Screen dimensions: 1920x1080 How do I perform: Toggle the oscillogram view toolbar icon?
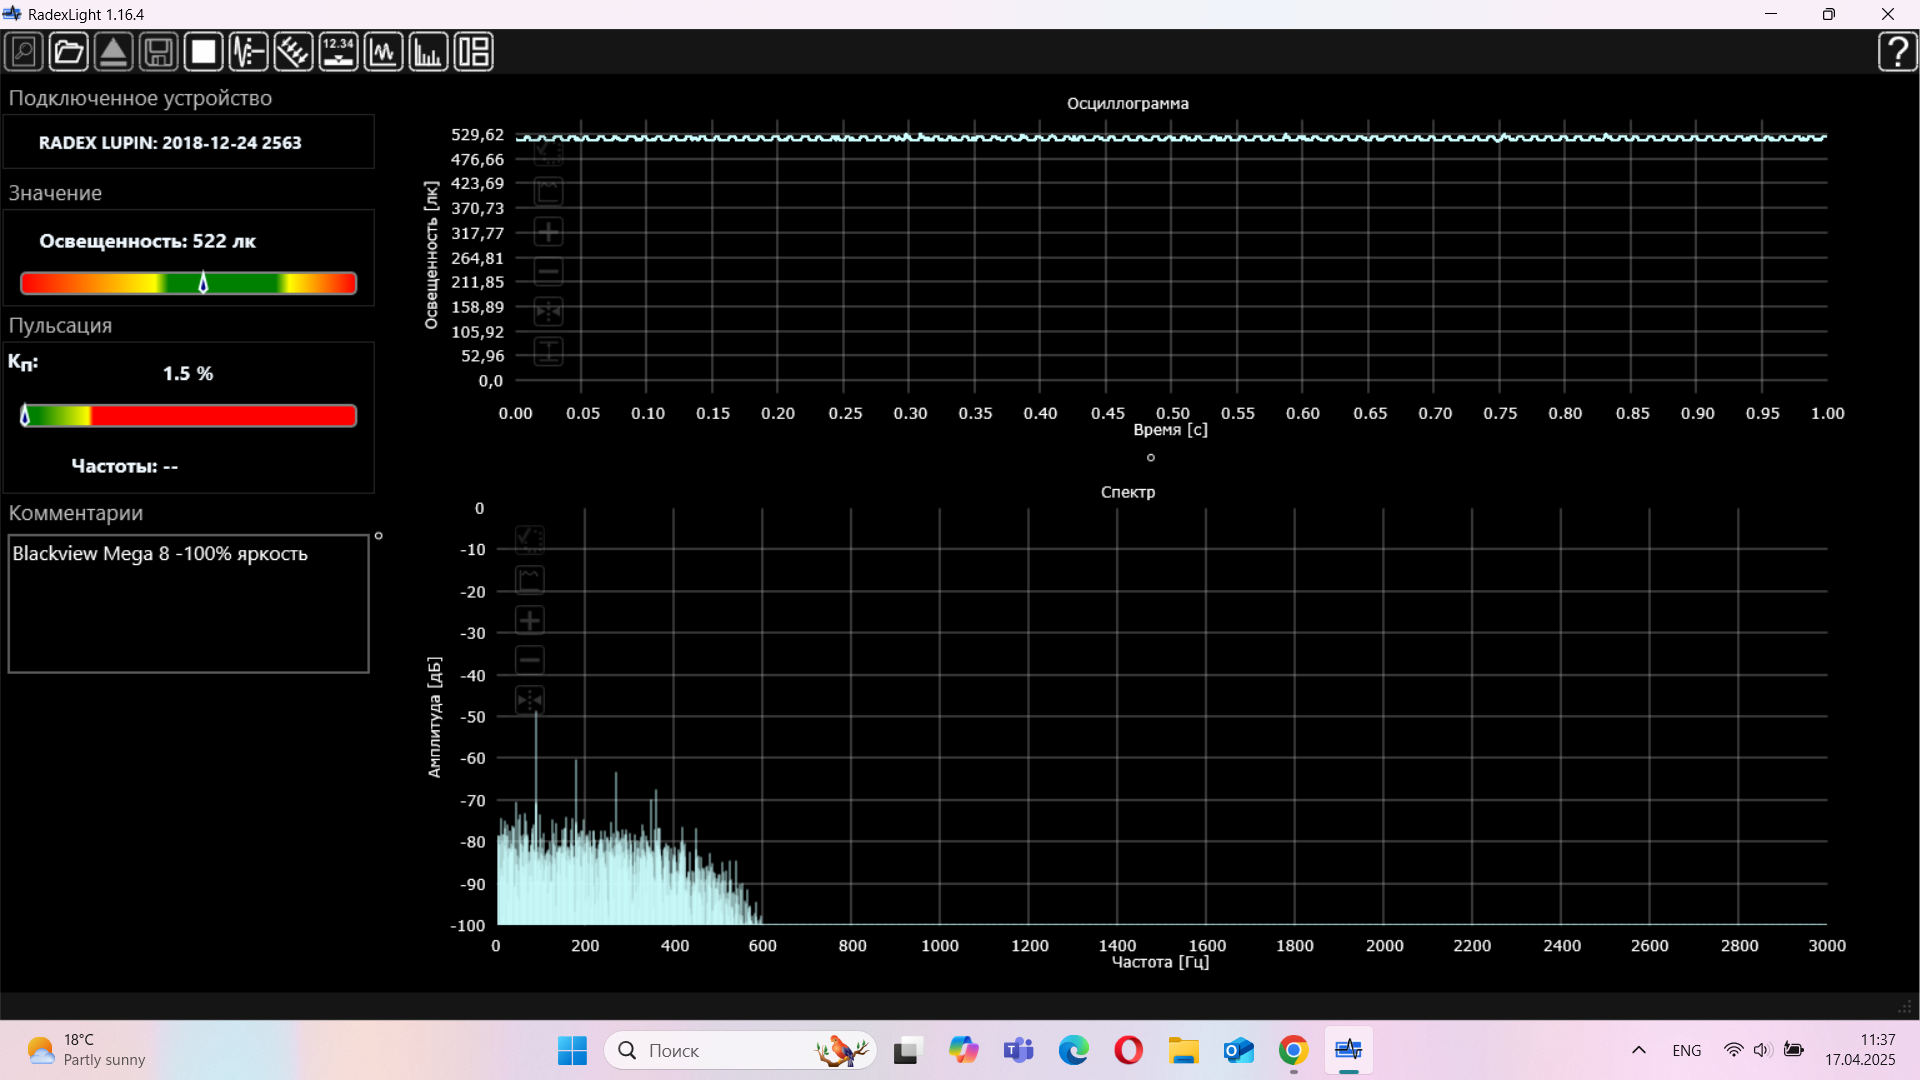click(383, 52)
